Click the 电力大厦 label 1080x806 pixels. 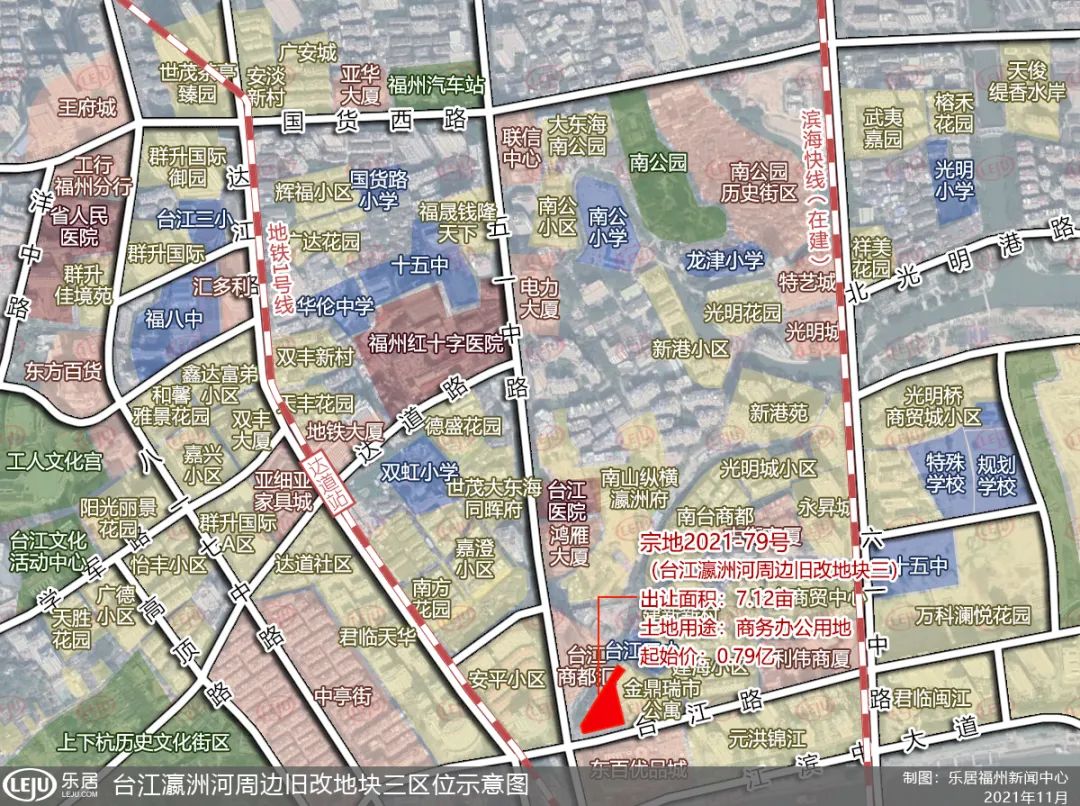coord(539,298)
